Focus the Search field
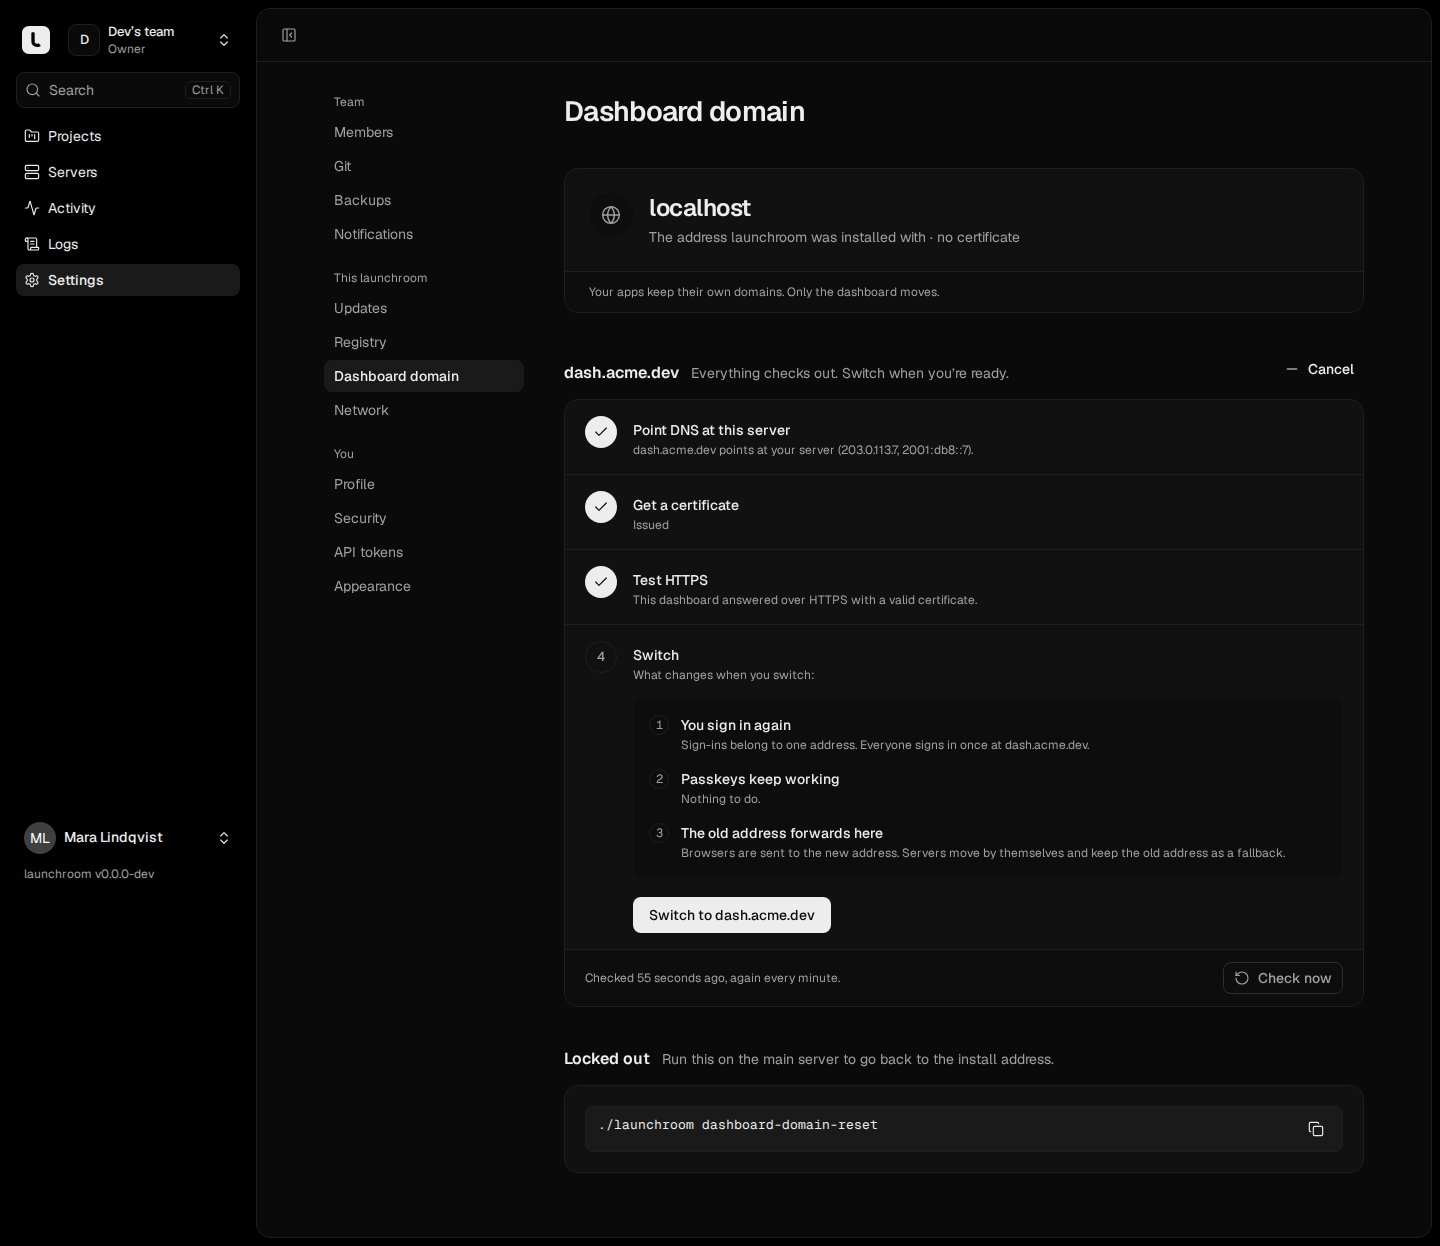This screenshot has height=1246, width=1440. coord(128,90)
